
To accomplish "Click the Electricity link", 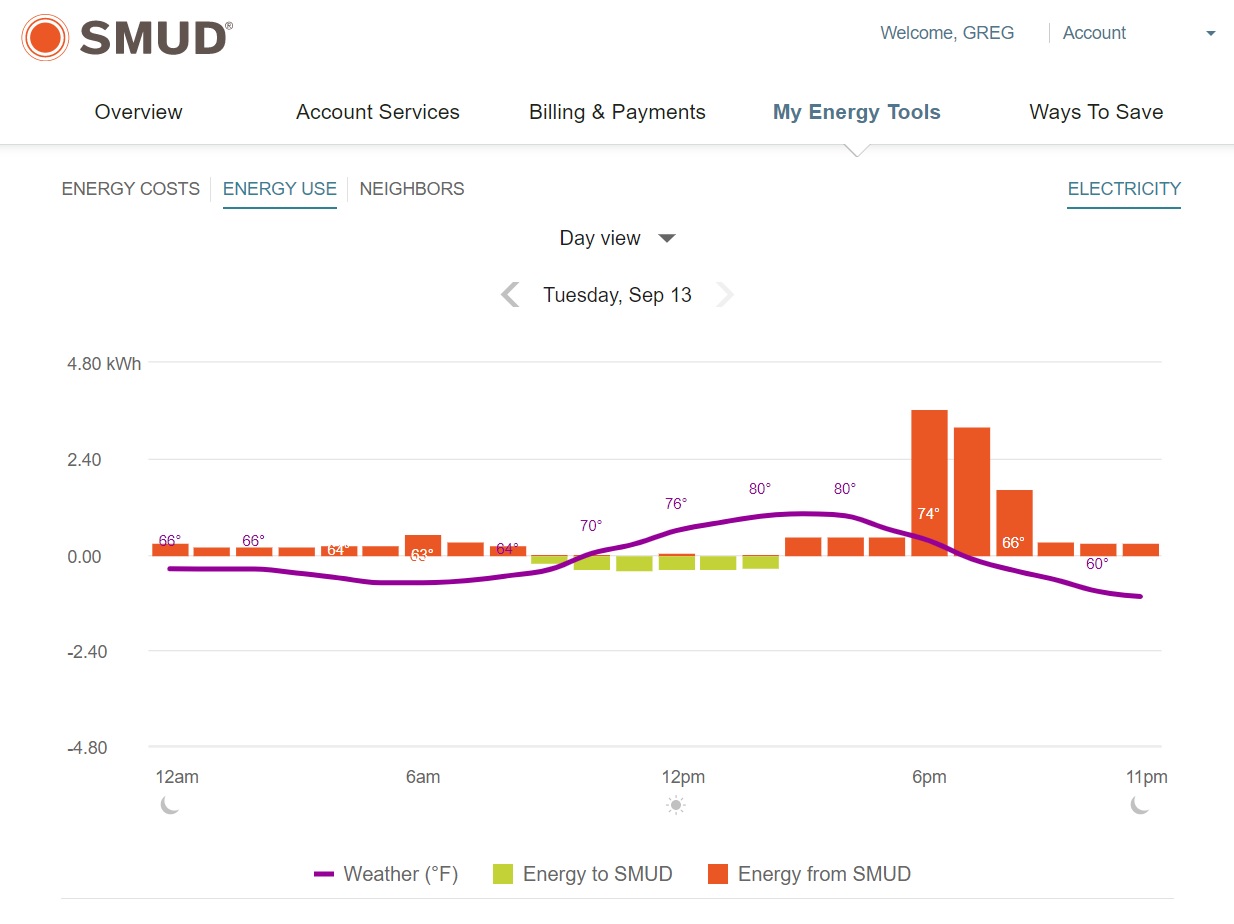I will pos(1124,189).
